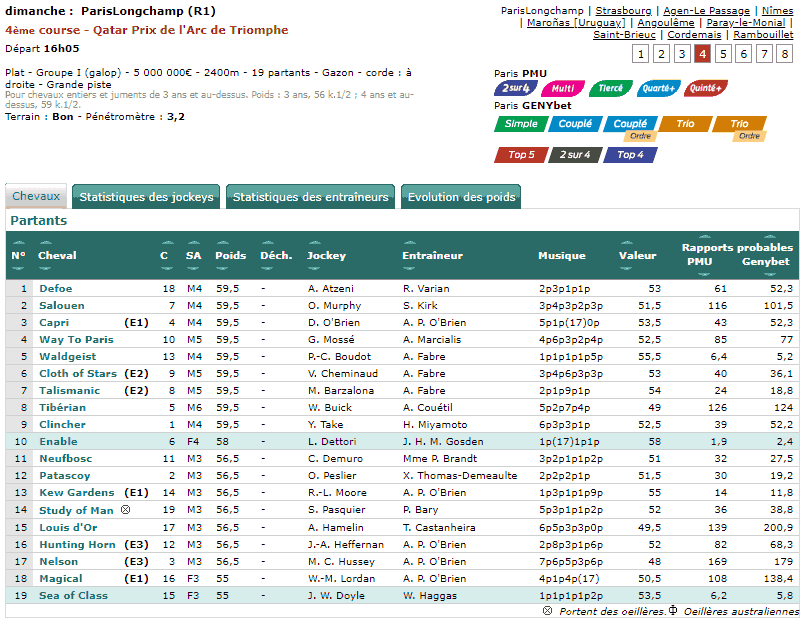
Task: Select the red Top 5 bet badge
Action: pyautogui.click(x=521, y=155)
